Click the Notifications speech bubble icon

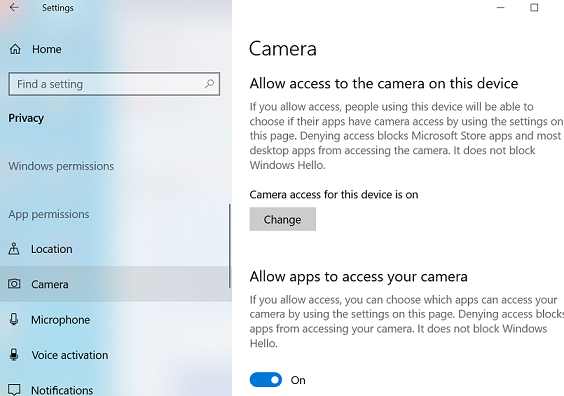pyautogui.click(x=14, y=390)
